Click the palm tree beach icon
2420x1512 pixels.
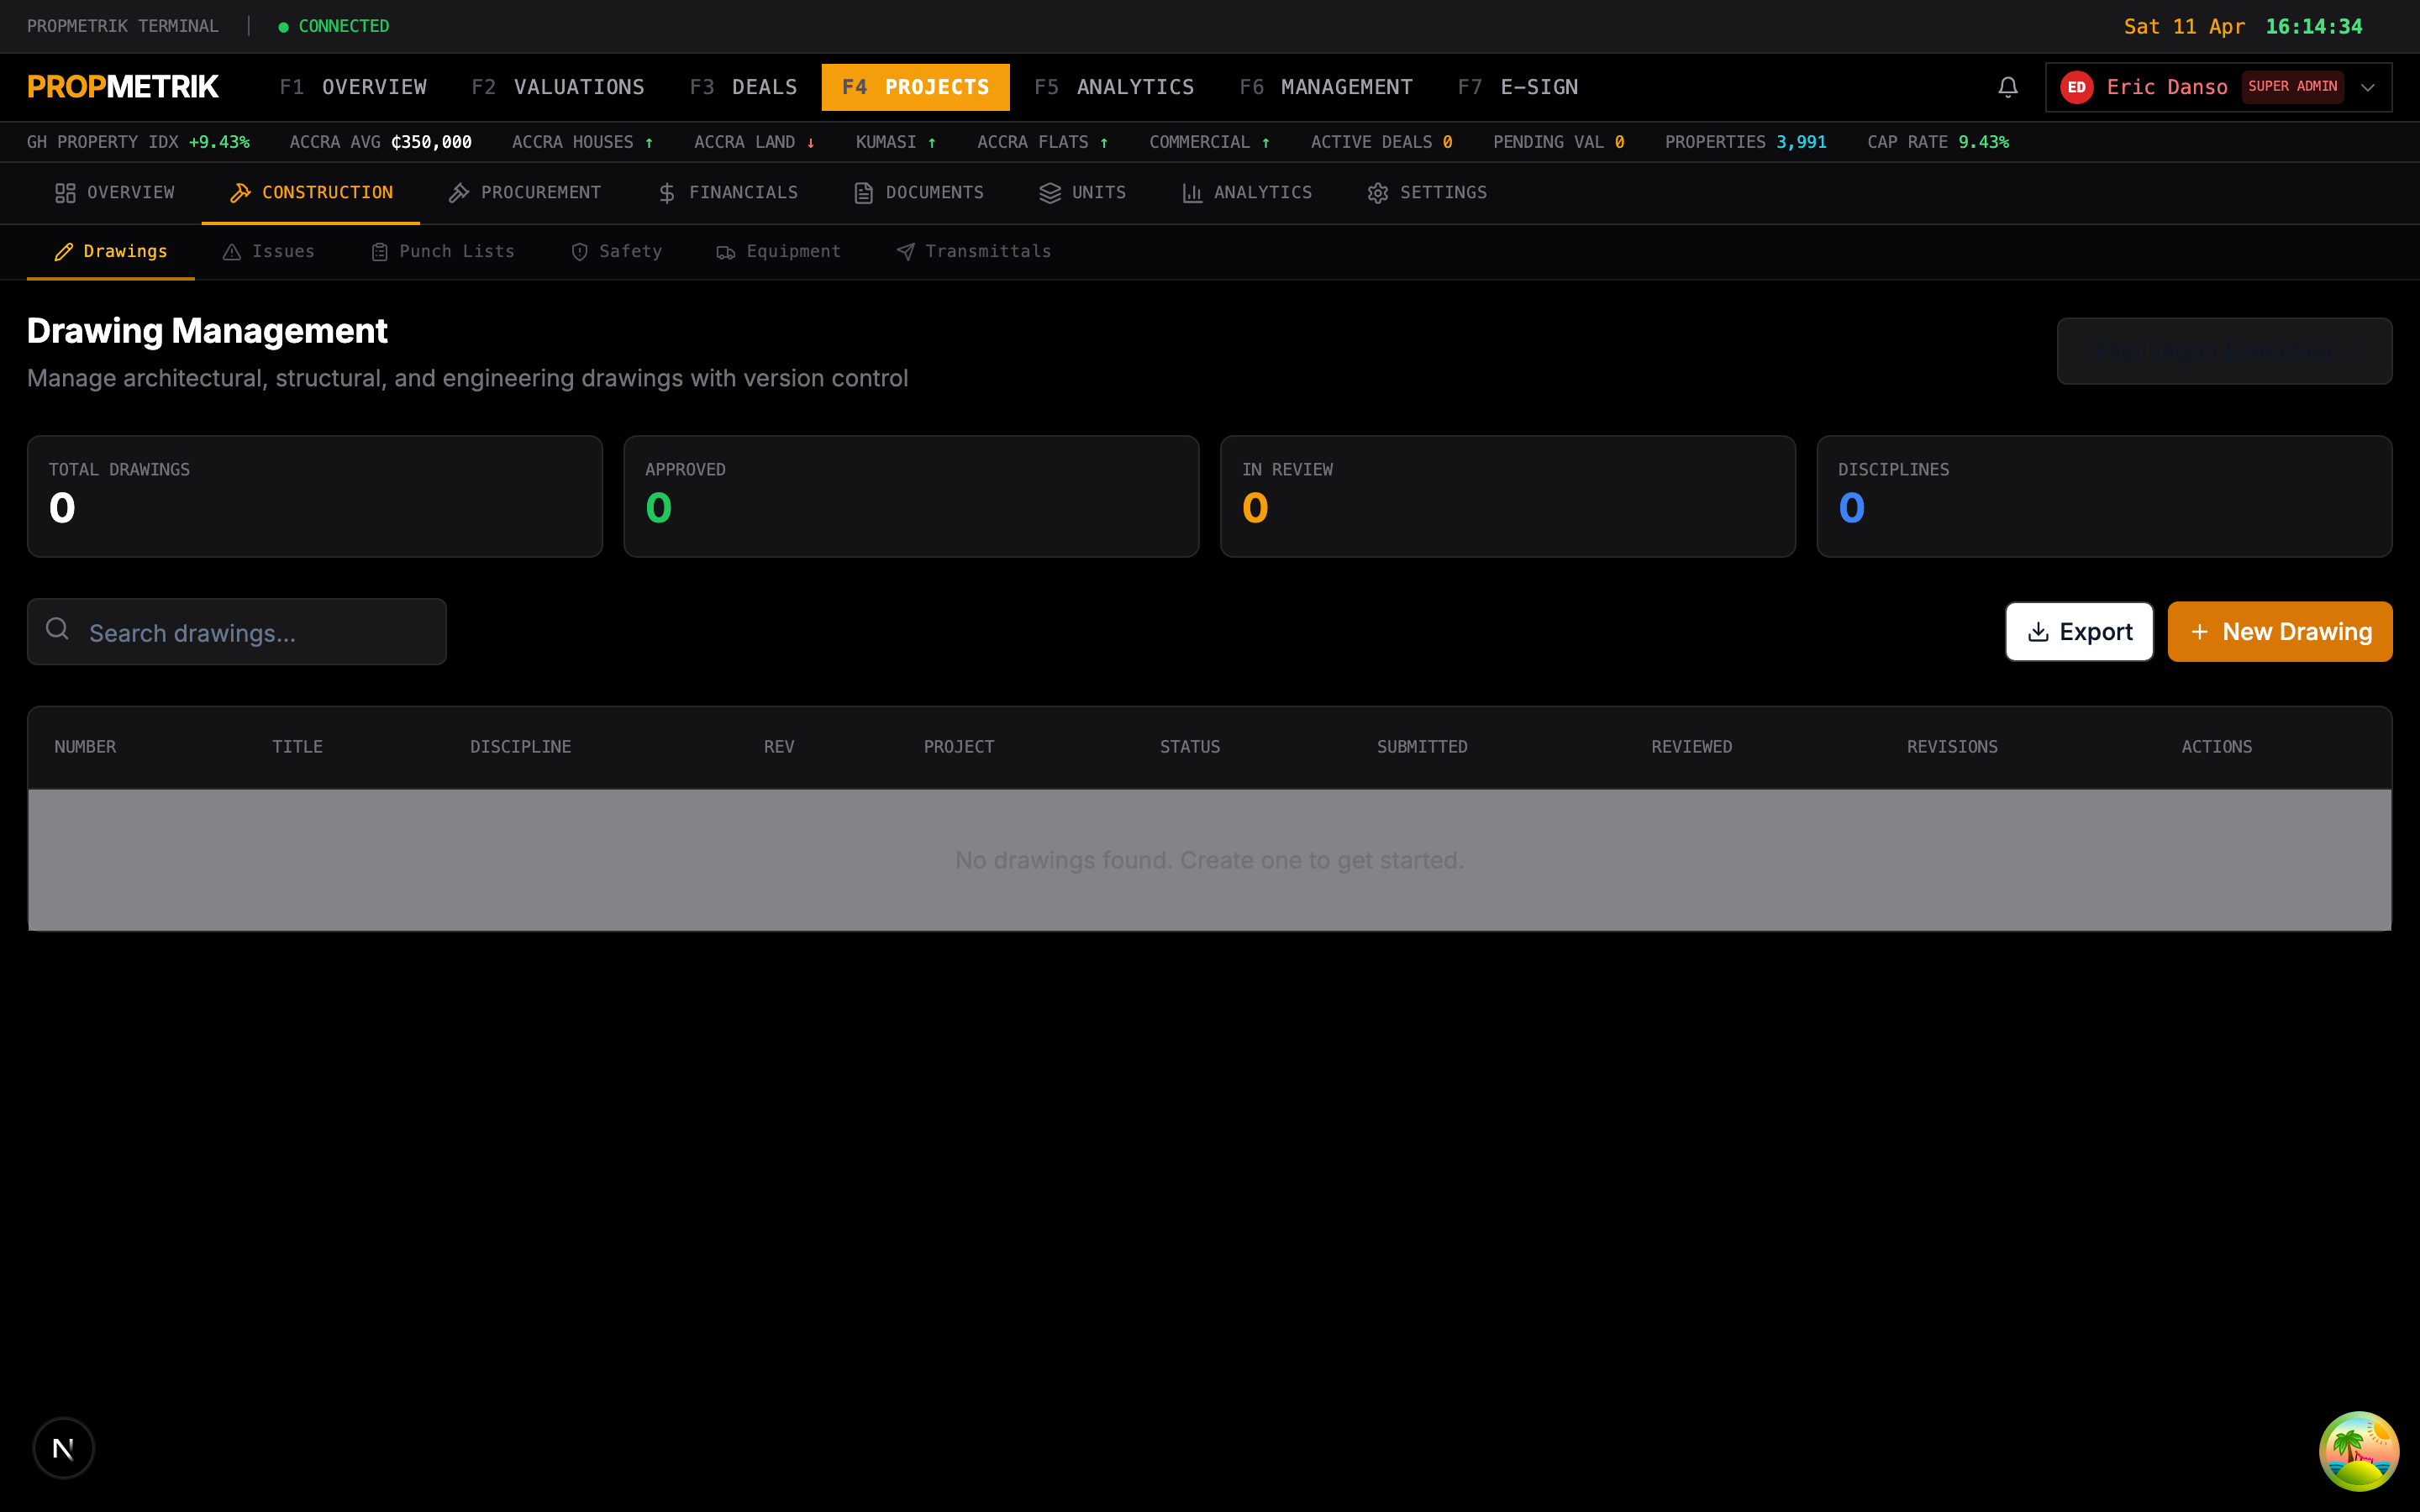2358,1450
